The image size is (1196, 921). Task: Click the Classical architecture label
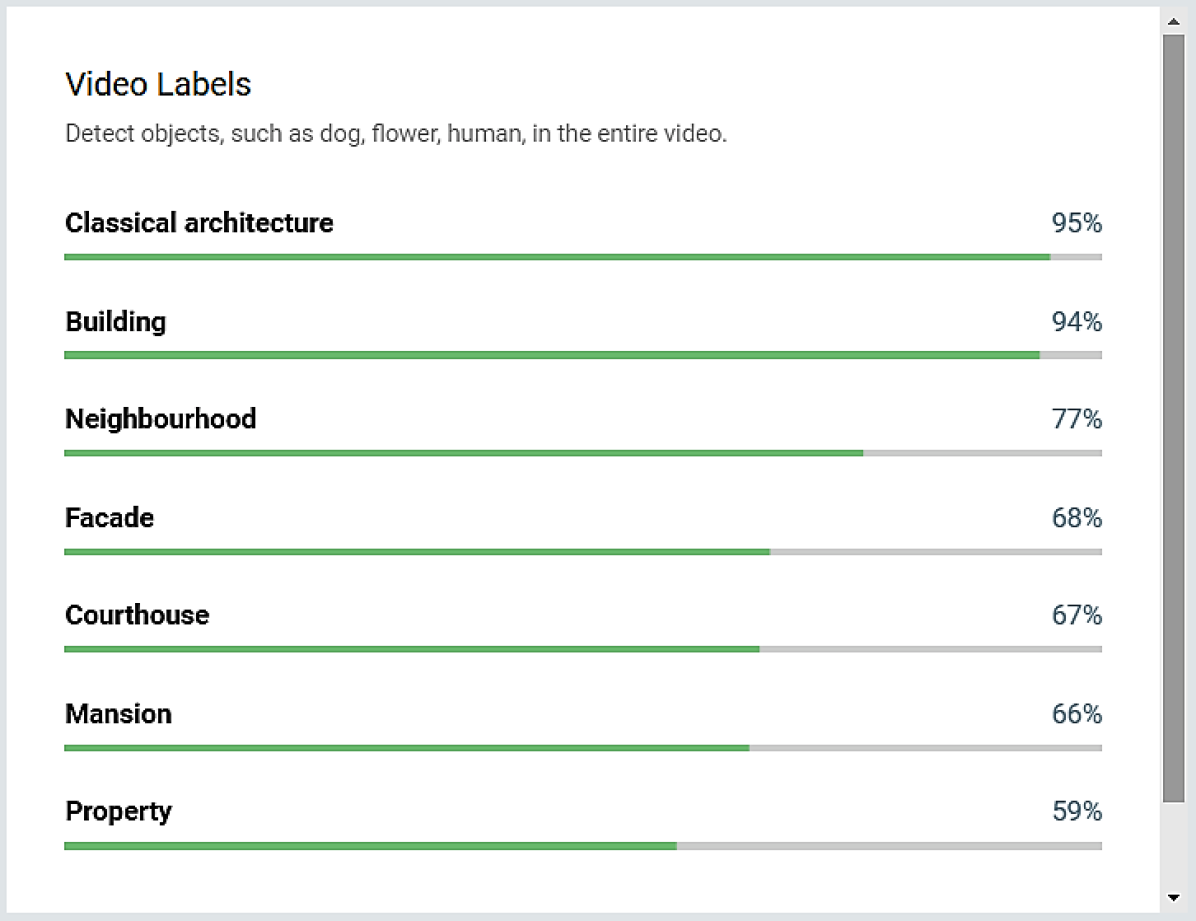(199, 222)
